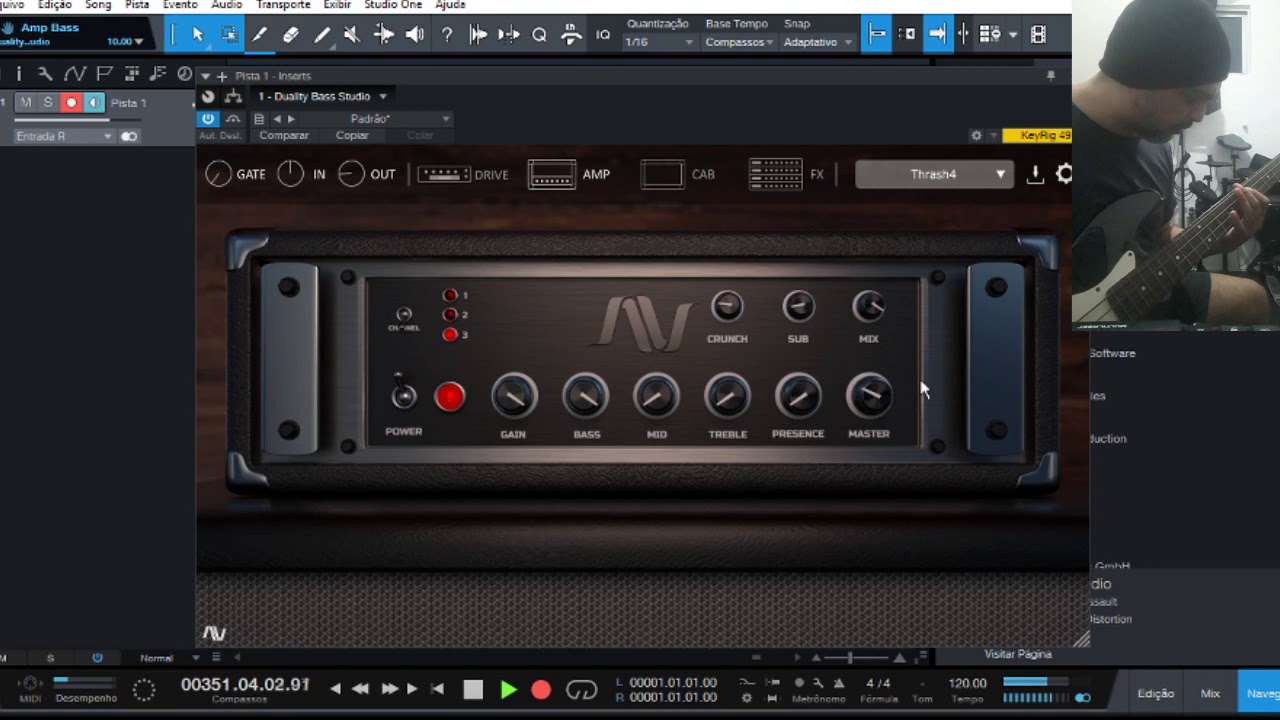The height and width of the screenshot is (720, 1280).
Task: Open the Quantização 1/16 dropdown
Action: pos(659,42)
